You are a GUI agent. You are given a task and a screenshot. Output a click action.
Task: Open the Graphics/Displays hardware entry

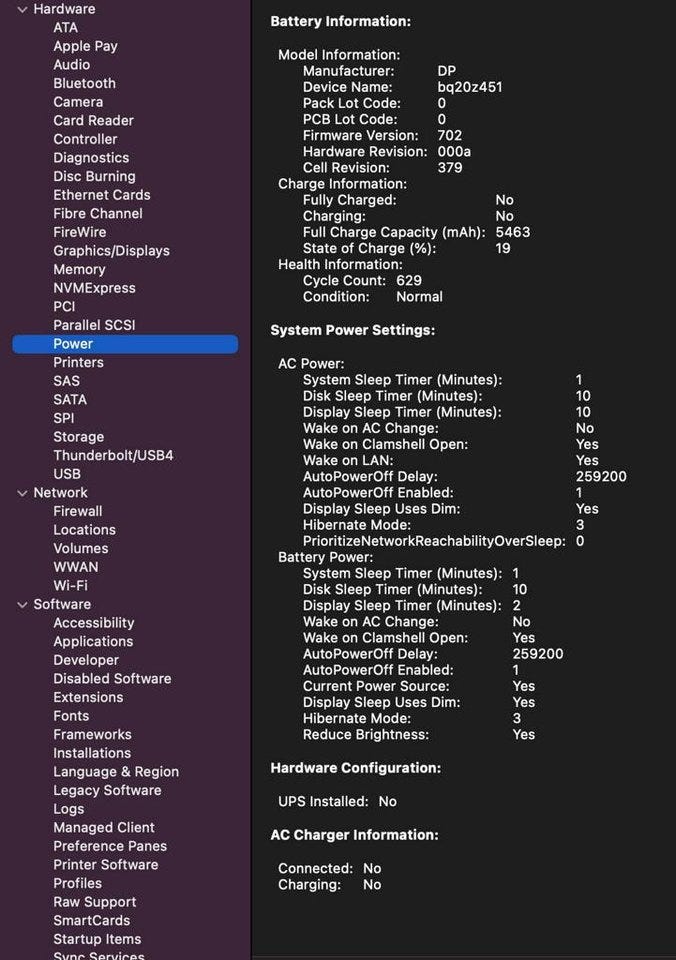click(111, 251)
